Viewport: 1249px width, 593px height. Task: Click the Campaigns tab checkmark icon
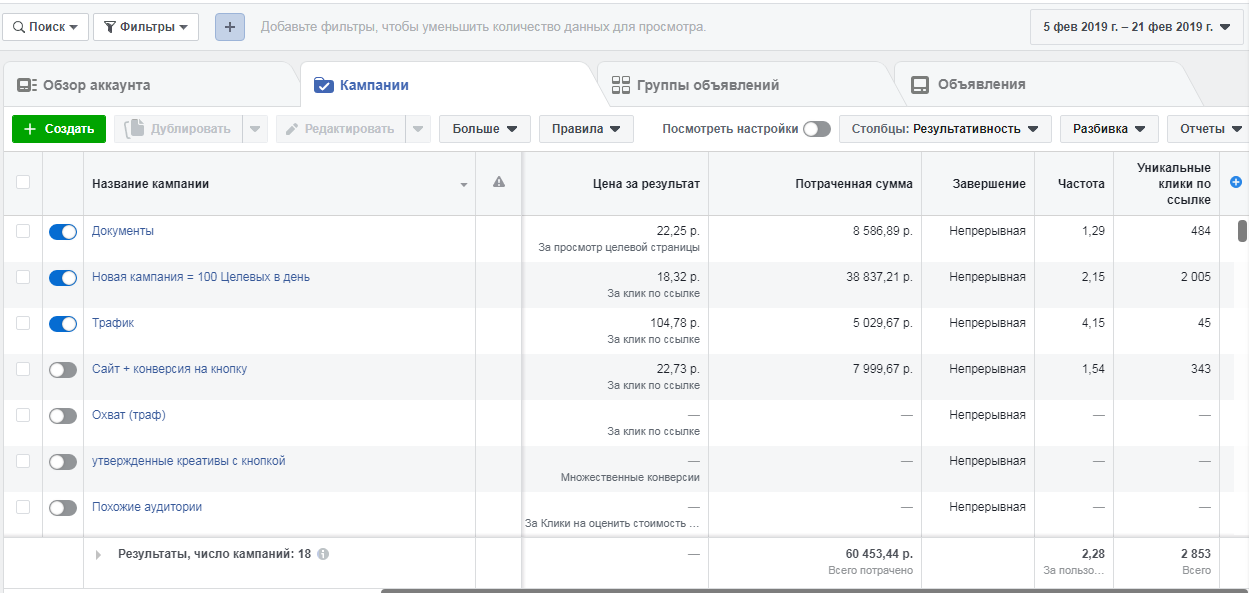point(323,85)
